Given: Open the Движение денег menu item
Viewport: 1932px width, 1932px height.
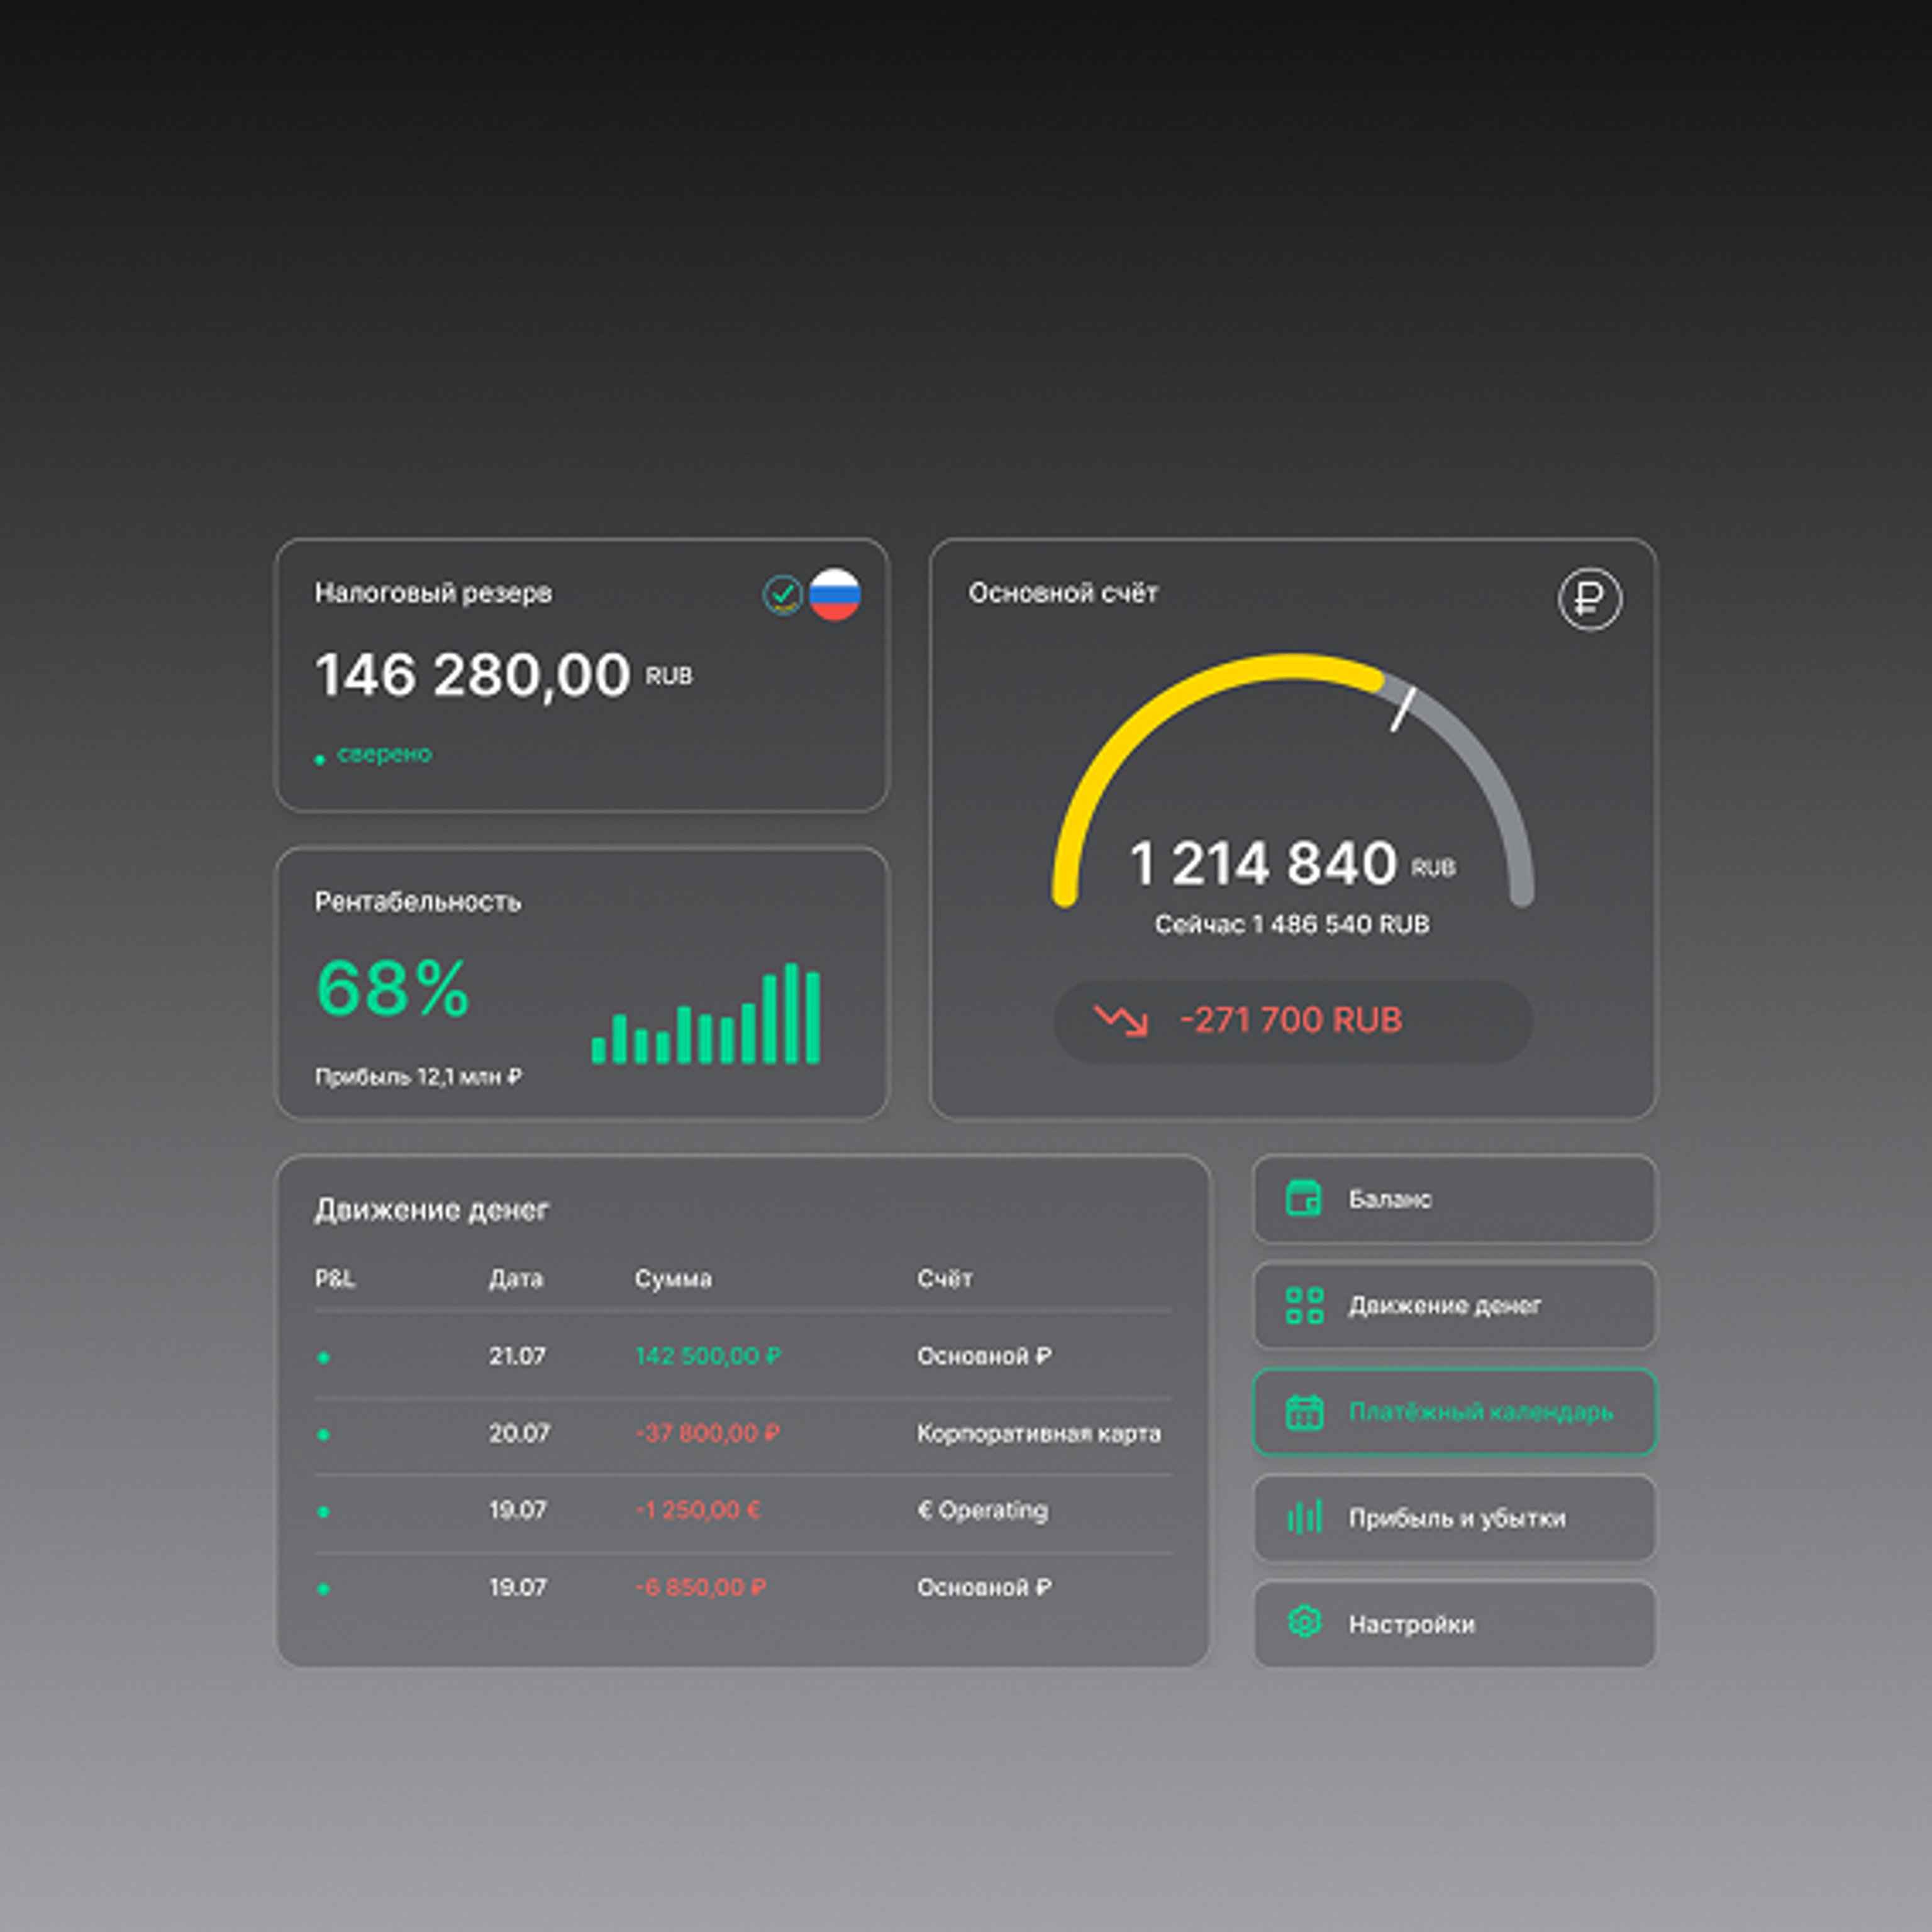Looking at the screenshot, I should pos(1454,1305).
